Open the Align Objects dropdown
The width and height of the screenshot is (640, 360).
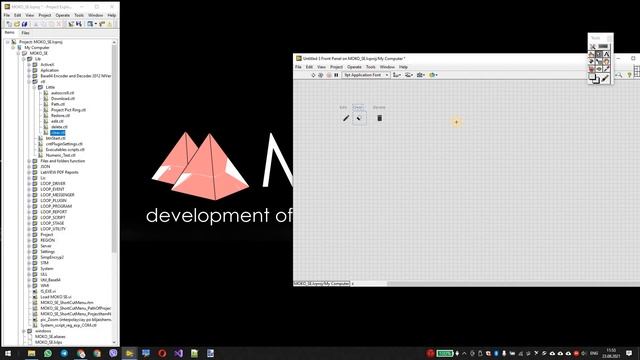pyautogui.click(x=397, y=75)
